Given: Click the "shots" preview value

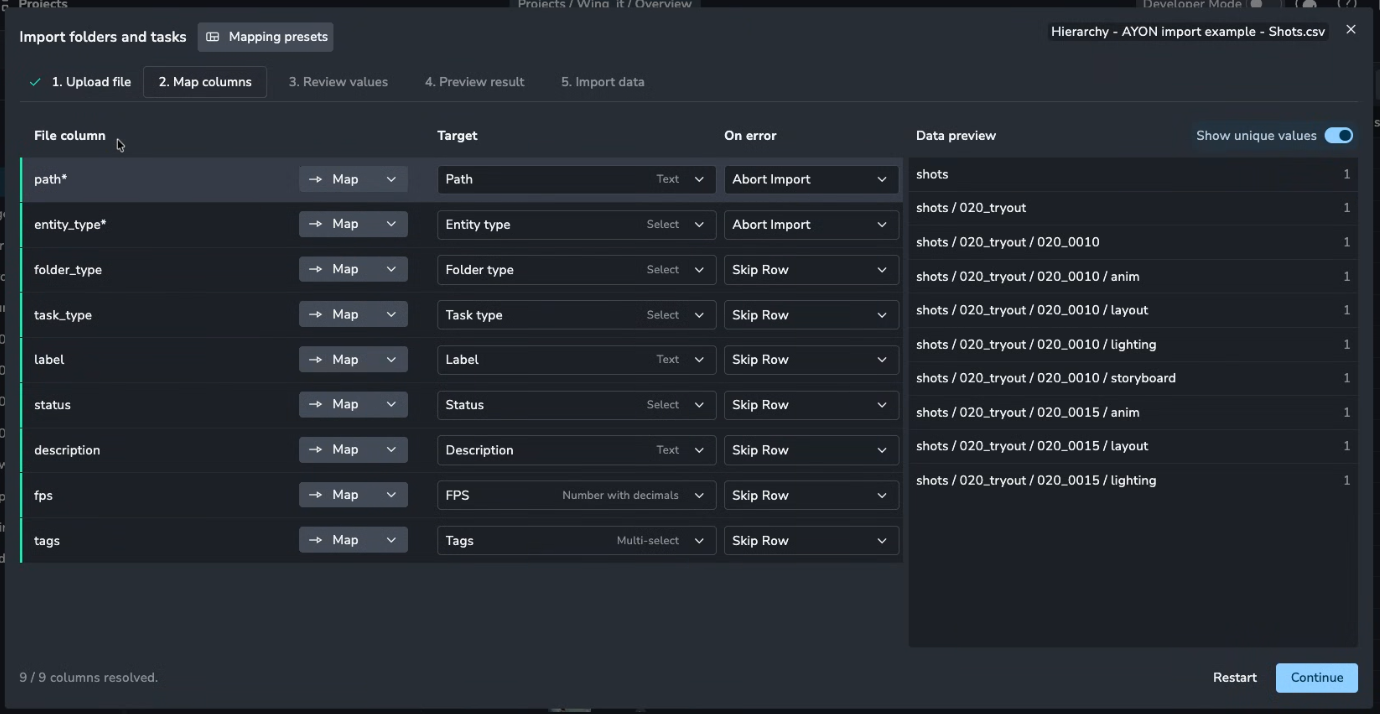Looking at the screenshot, I should pyautogui.click(x=932, y=174).
